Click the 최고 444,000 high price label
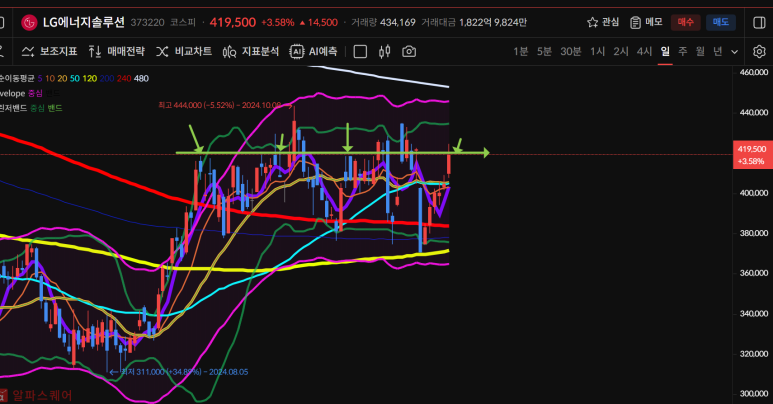The height and width of the screenshot is (404, 773). point(220,105)
